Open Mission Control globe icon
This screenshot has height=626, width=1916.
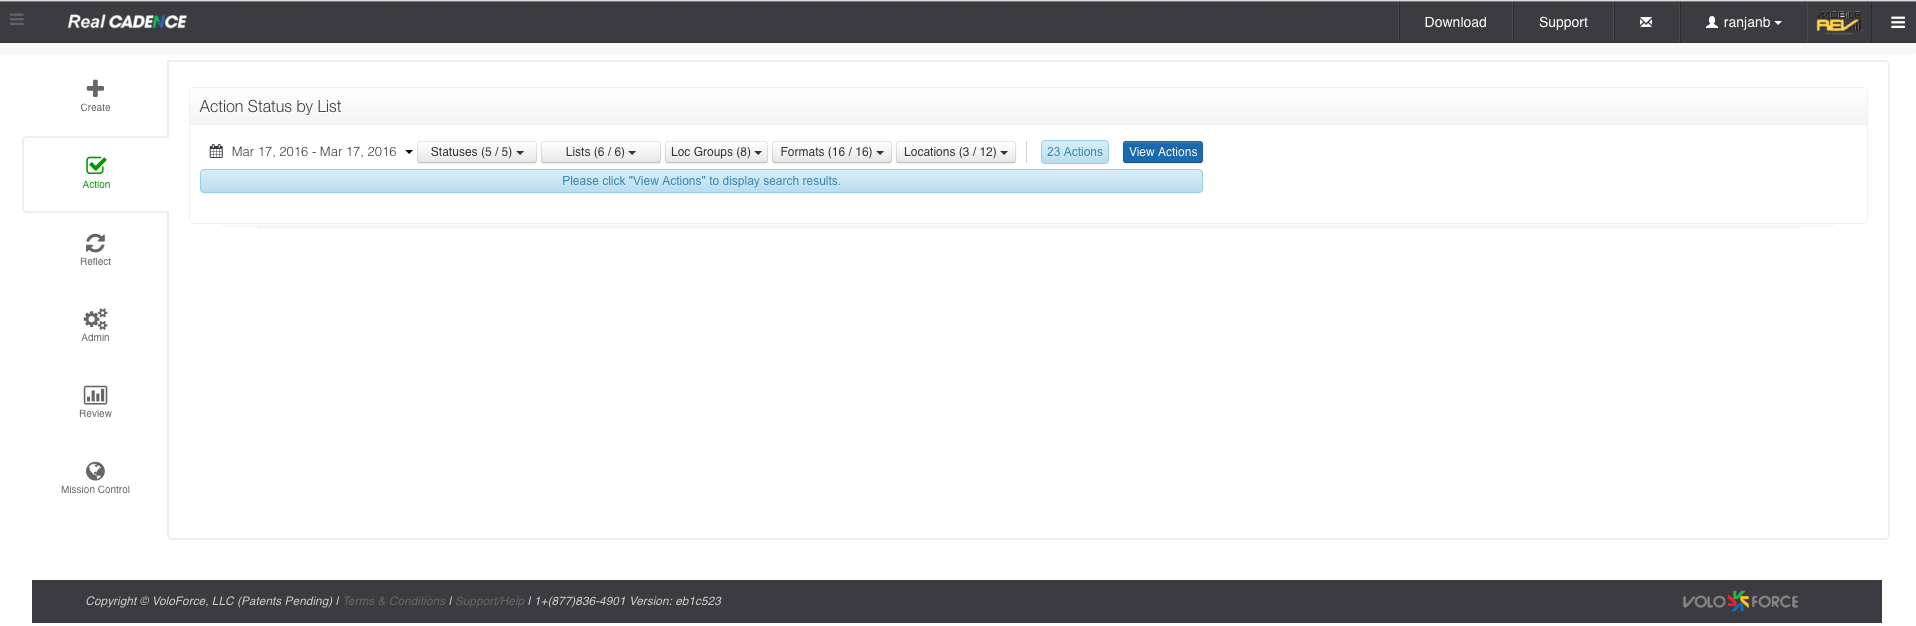point(95,471)
